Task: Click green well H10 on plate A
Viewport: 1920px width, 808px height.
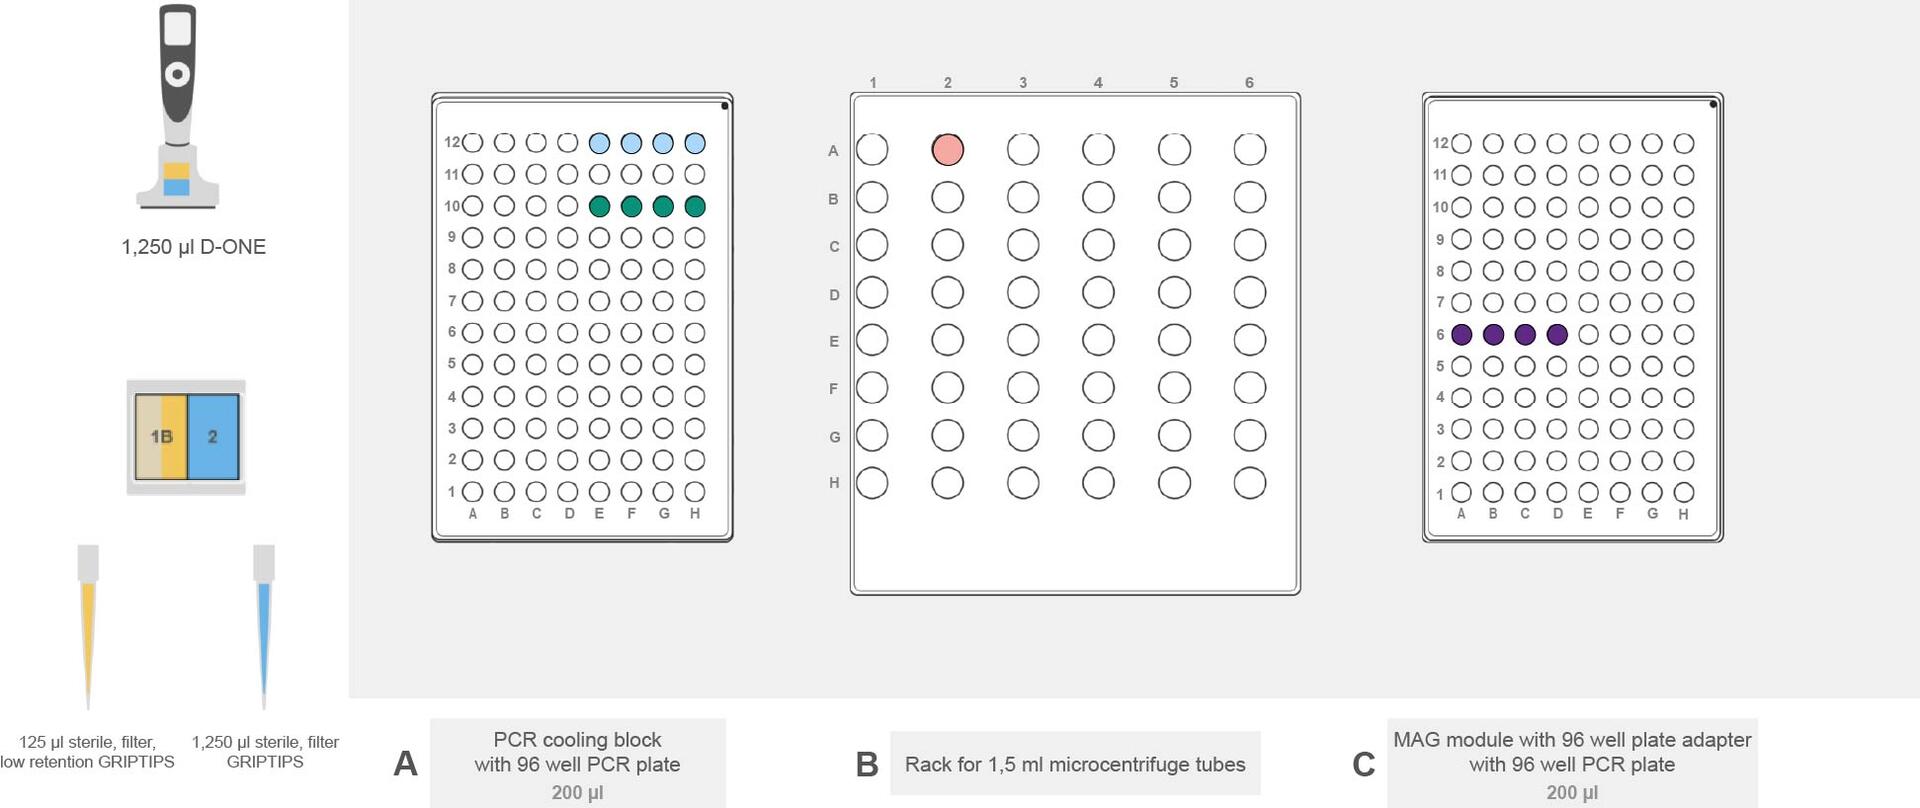Action: [695, 207]
